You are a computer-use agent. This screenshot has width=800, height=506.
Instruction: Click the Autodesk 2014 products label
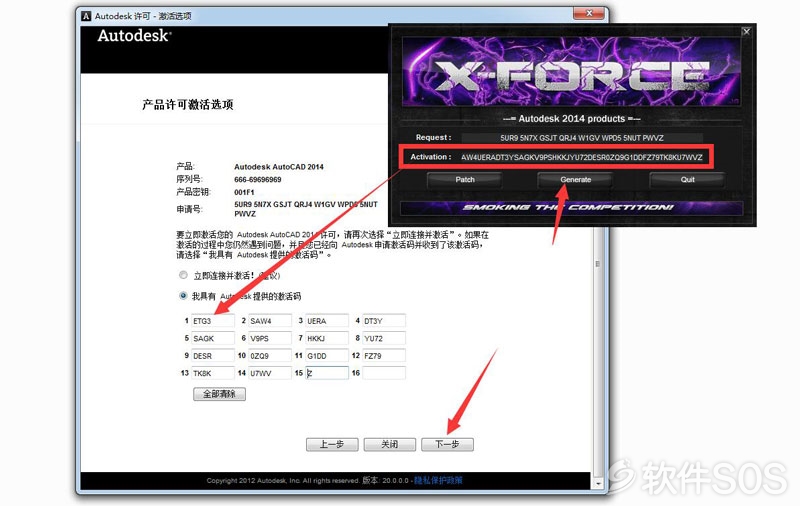tap(571, 119)
